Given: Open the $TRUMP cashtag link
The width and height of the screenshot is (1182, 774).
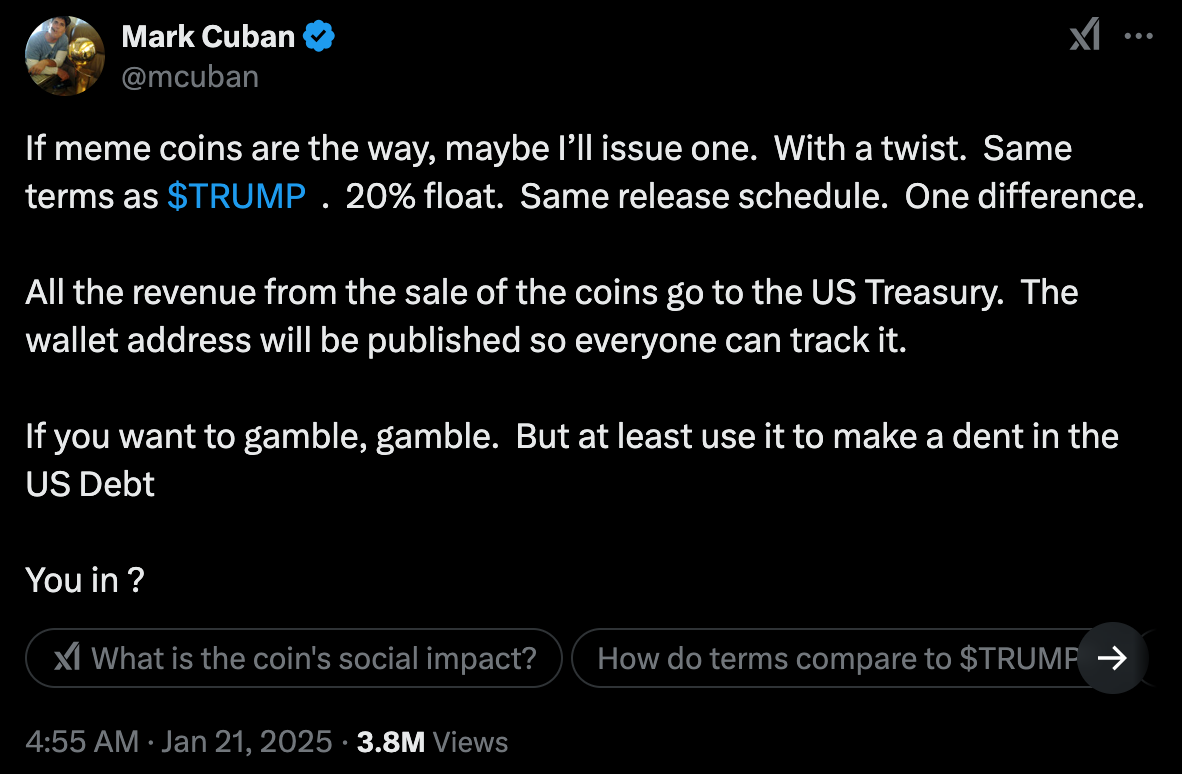Looking at the screenshot, I should [237, 196].
